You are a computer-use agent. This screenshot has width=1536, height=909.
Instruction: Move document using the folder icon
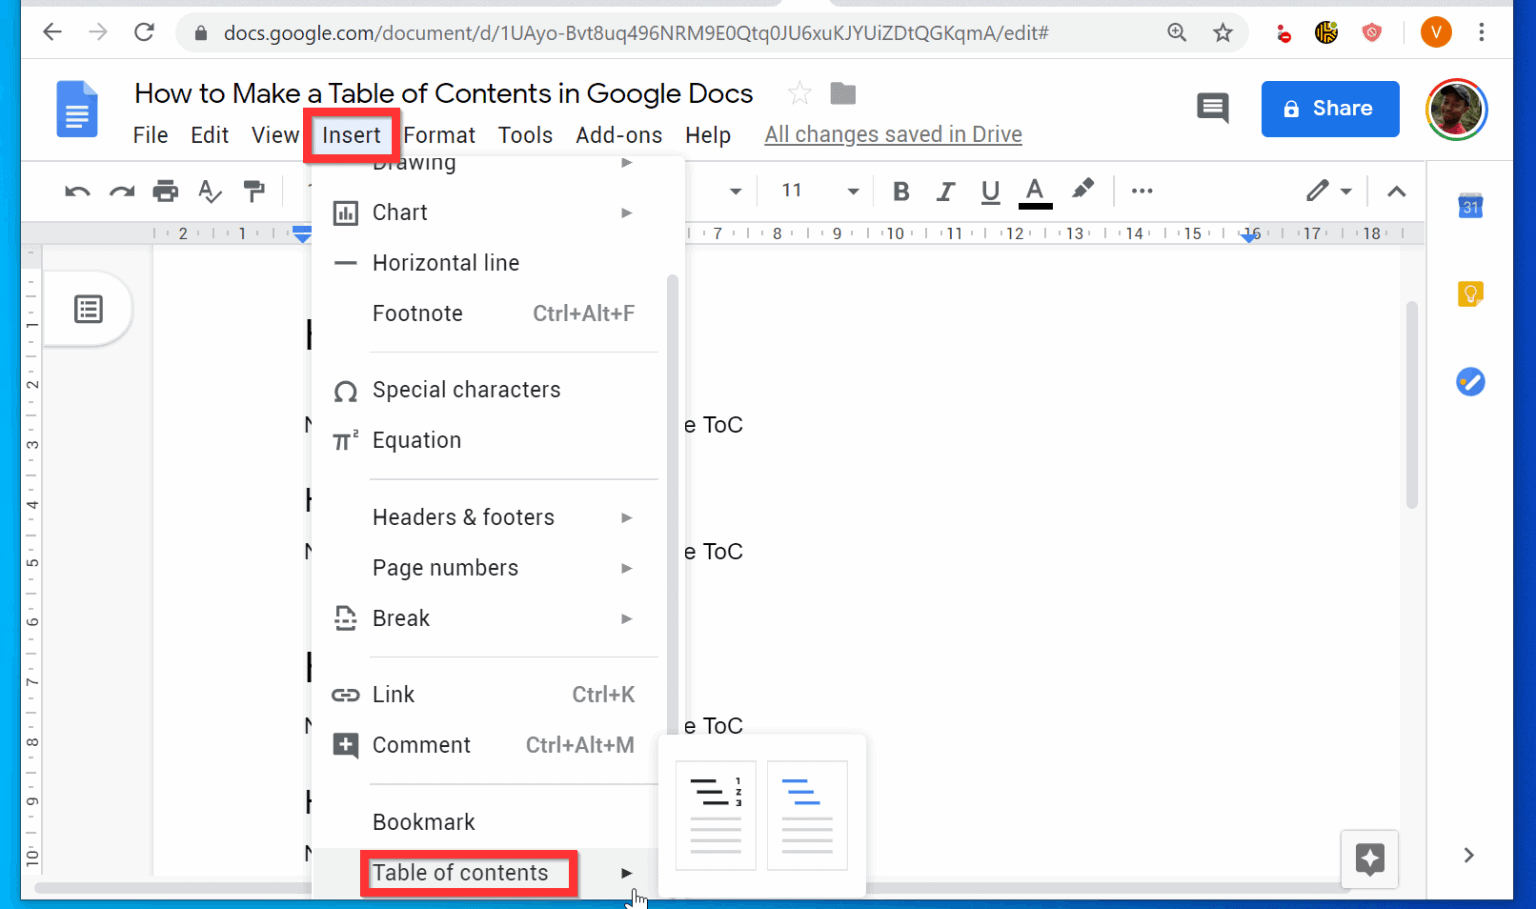coord(843,94)
